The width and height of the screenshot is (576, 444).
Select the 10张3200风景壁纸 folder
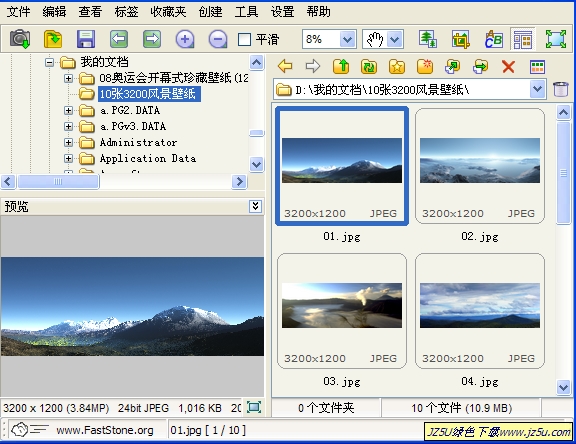[149, 94]
